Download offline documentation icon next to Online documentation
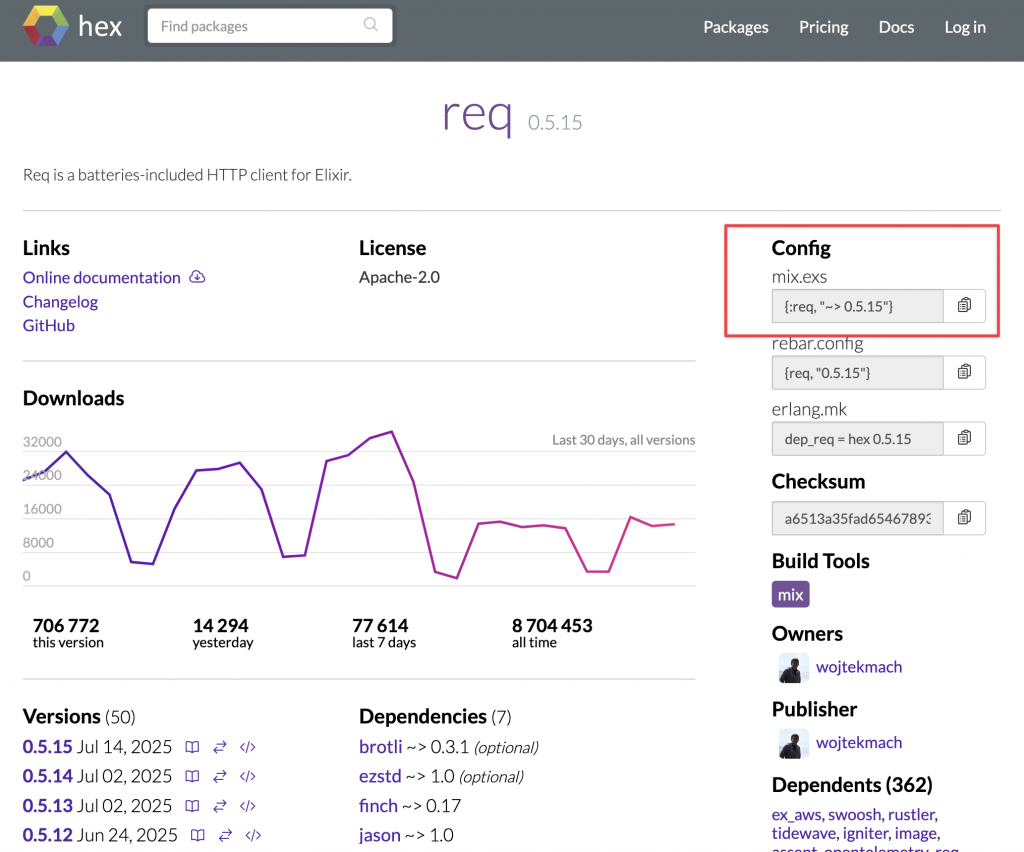This screenshot has height=852, width=1024. tap(198, 277)
